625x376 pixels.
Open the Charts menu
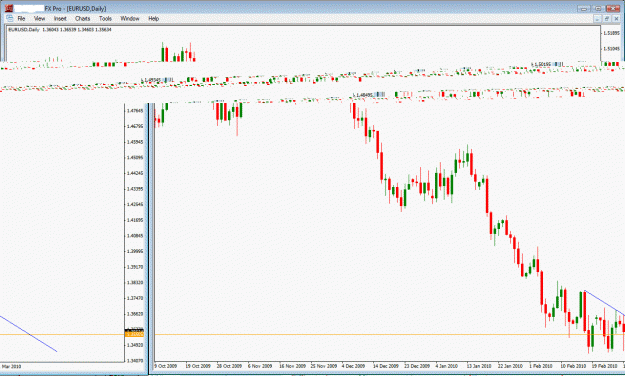point(83,18)
